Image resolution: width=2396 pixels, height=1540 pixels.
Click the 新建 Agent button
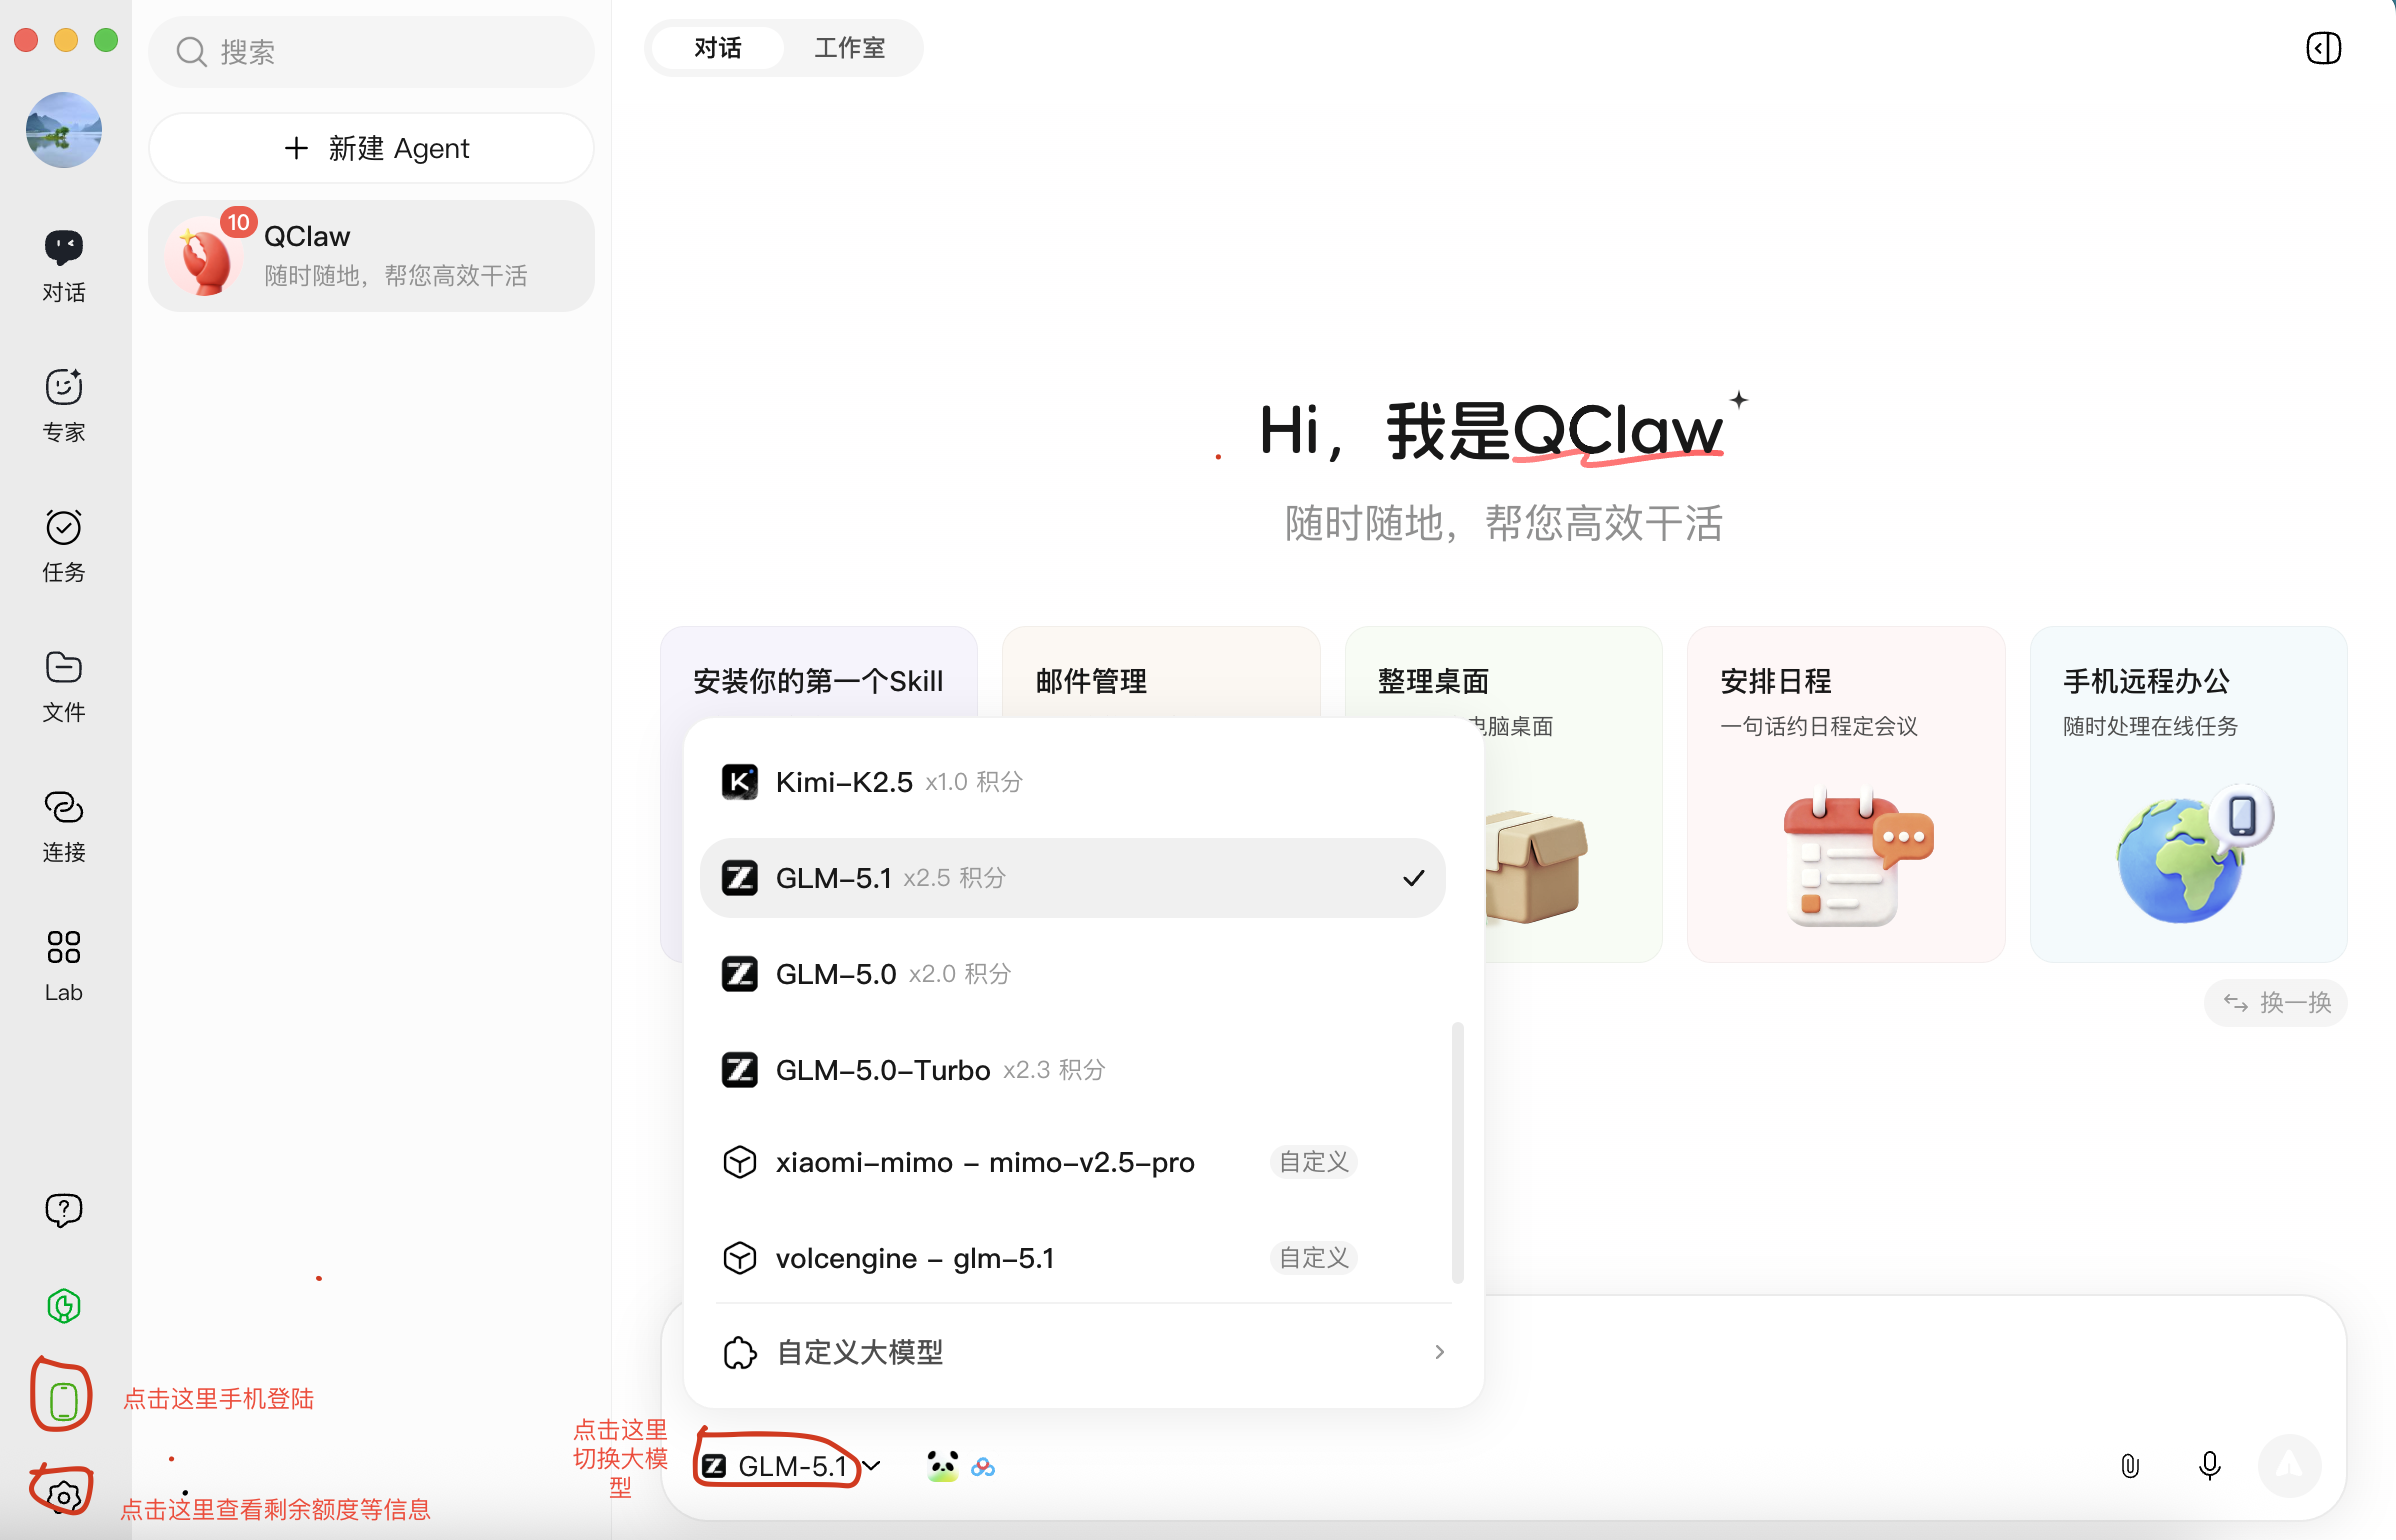coord(372,148)
